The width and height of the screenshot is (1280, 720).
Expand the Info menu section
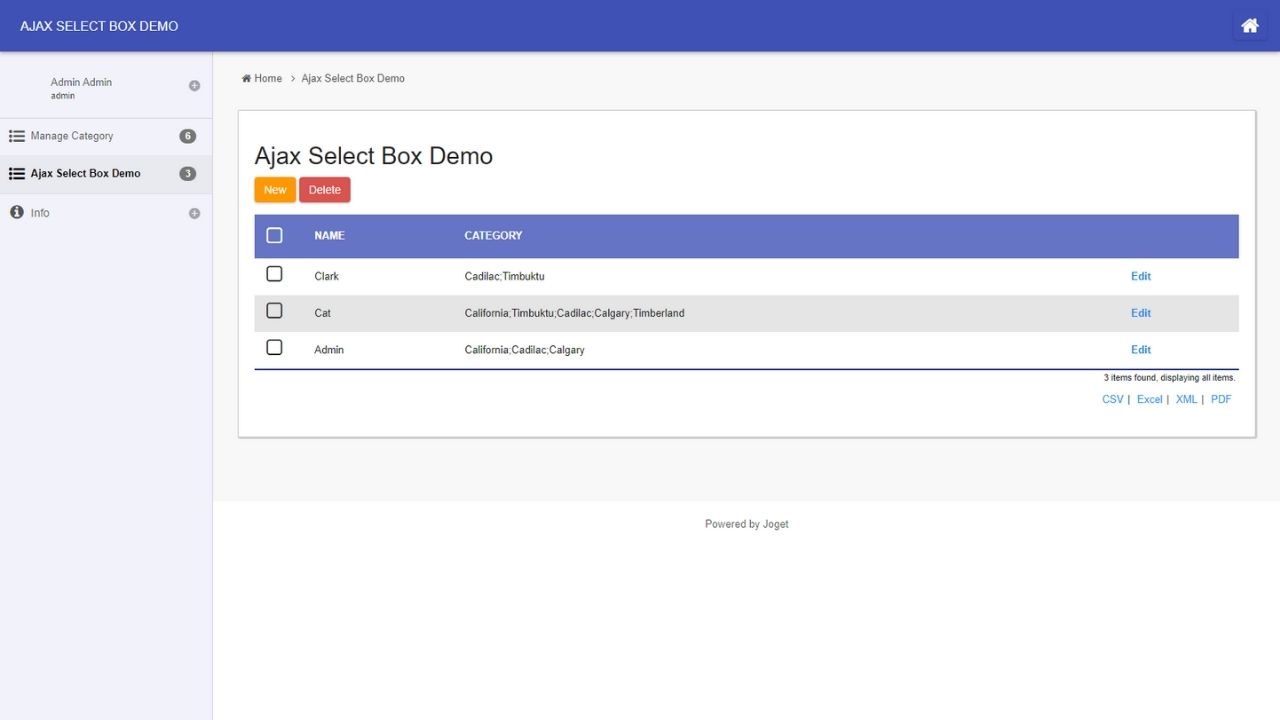[194, 213]
